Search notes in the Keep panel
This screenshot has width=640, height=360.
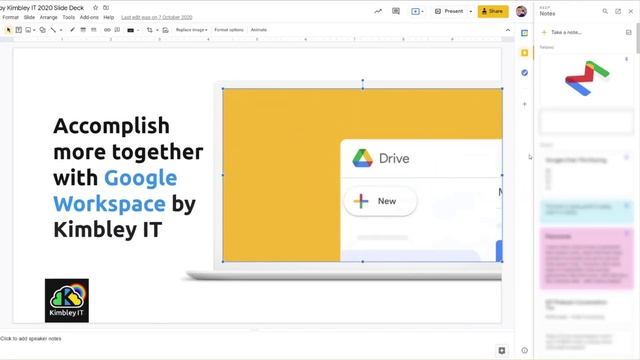(x=605, y=11)
